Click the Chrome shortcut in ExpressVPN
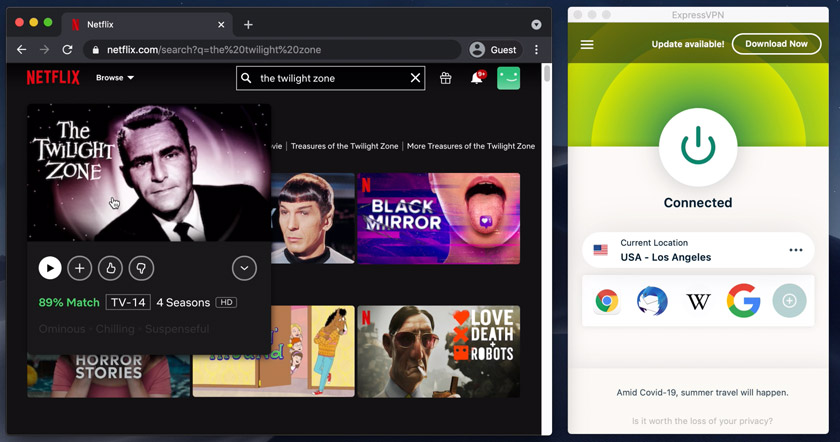 [x=606, y=300]
